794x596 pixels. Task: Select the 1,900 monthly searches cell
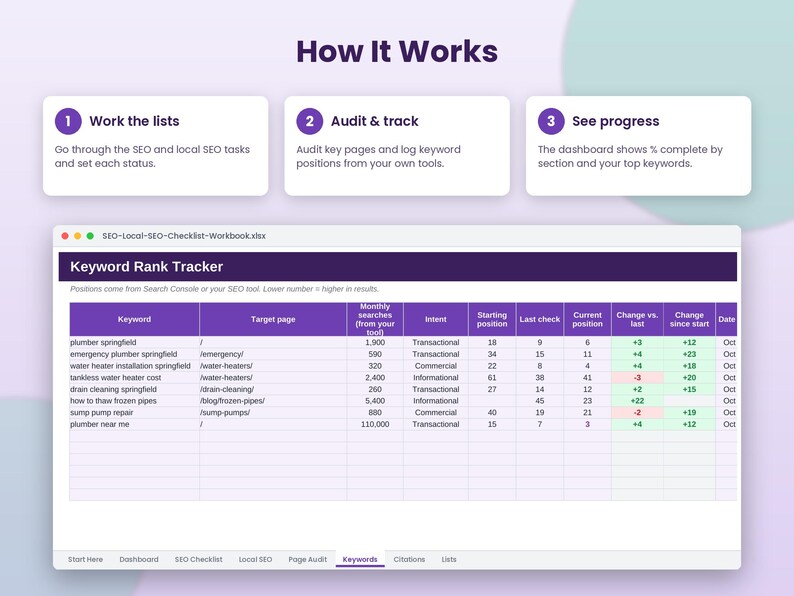[375, 342]
